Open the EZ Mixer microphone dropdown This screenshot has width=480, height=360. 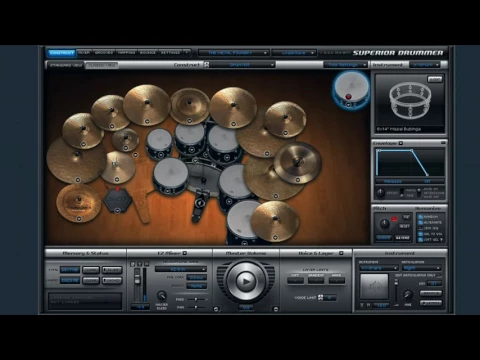(181, 269)
